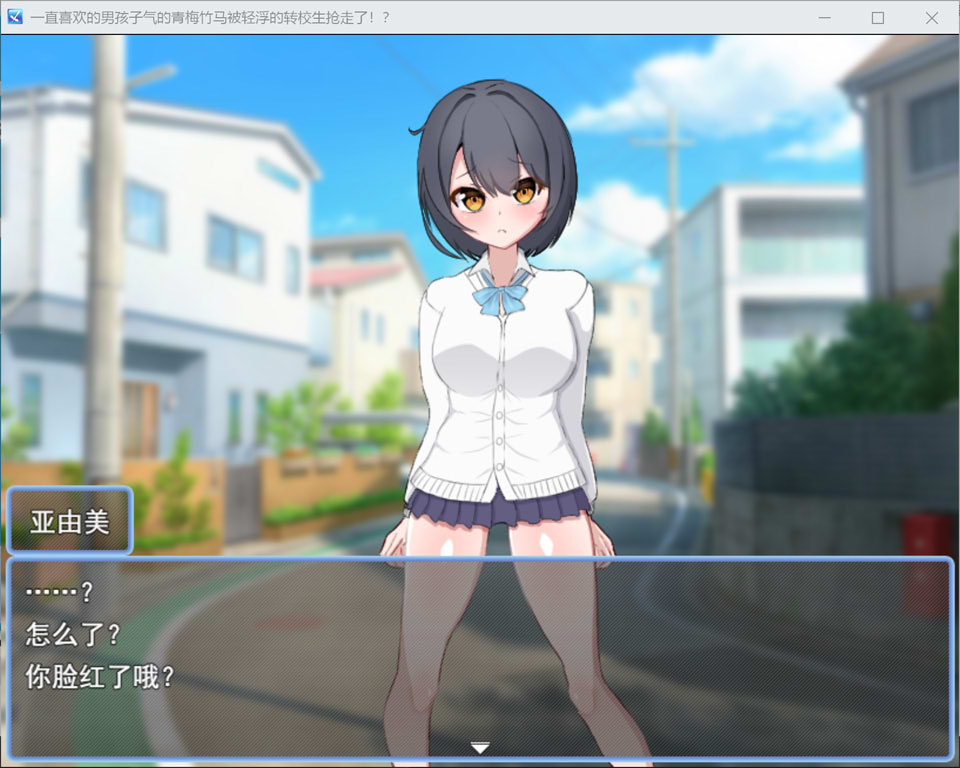Maximize the game window
960x768 pixels.
point(878,18)
